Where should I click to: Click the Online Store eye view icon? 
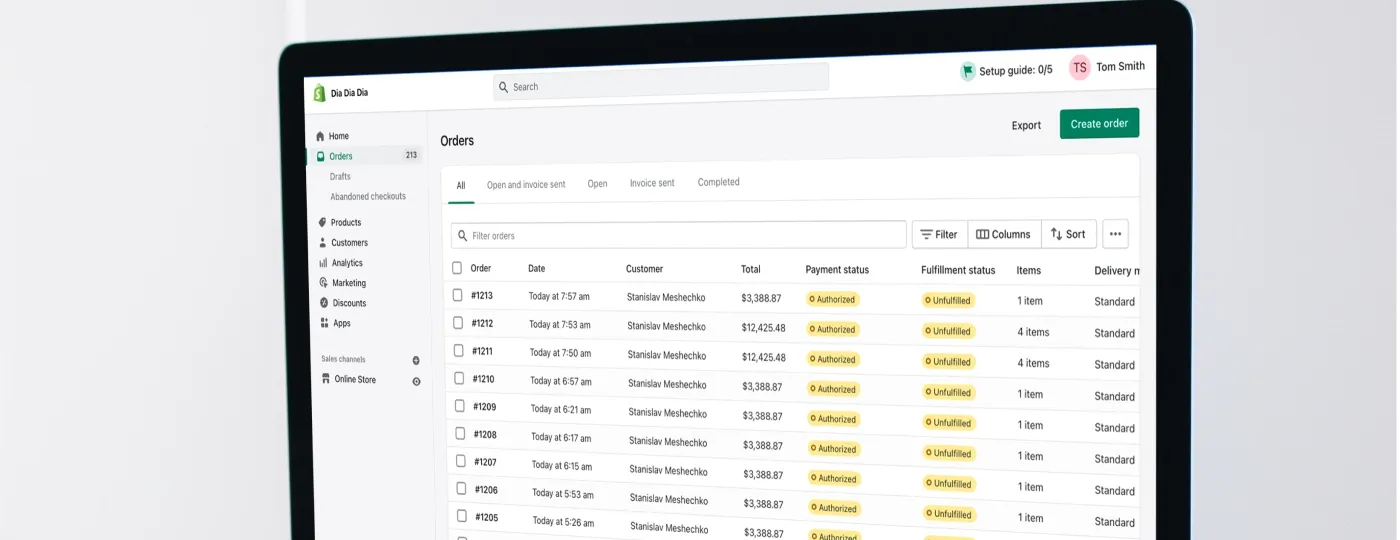click(416, 381)
